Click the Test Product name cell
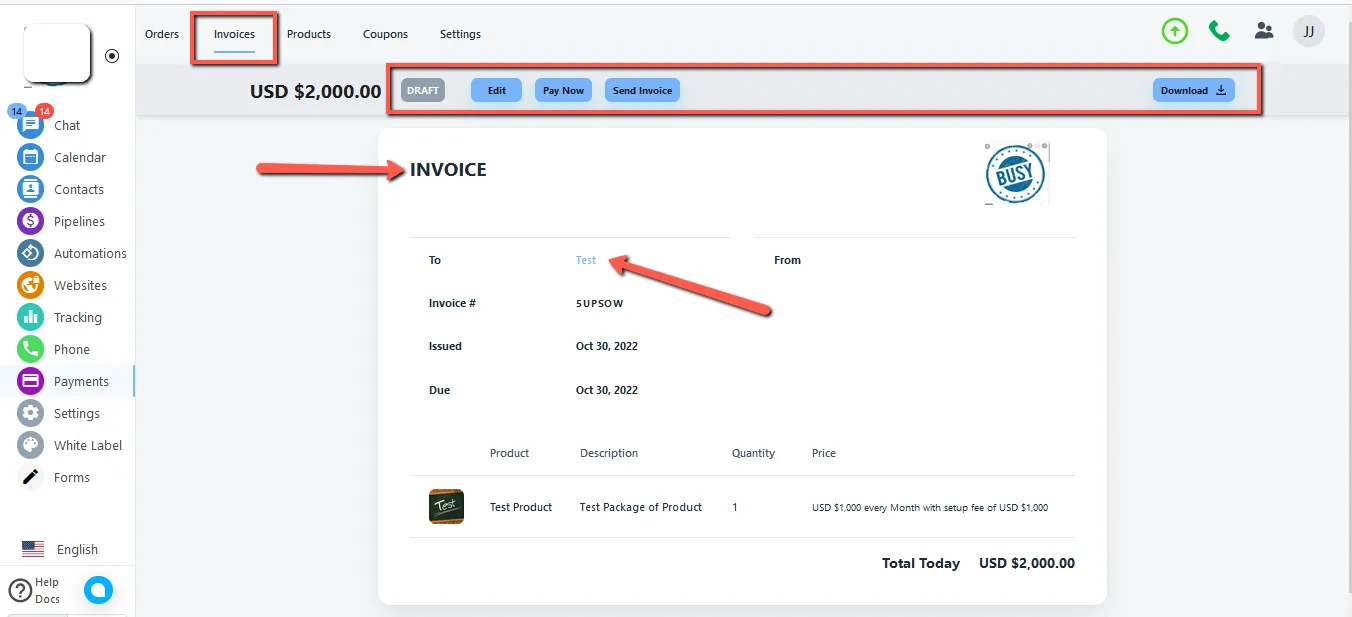Image resolution: width=1352 pixels, height=617 pixels. (x=521, y=507)
